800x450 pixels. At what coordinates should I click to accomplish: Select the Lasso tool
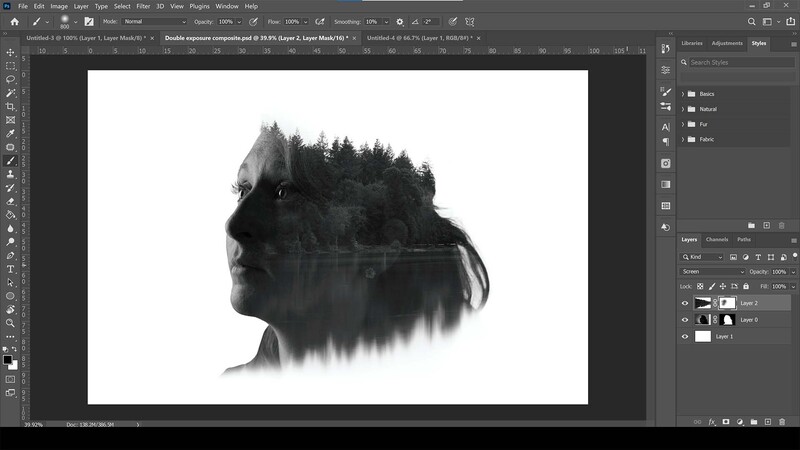point(10,80)
